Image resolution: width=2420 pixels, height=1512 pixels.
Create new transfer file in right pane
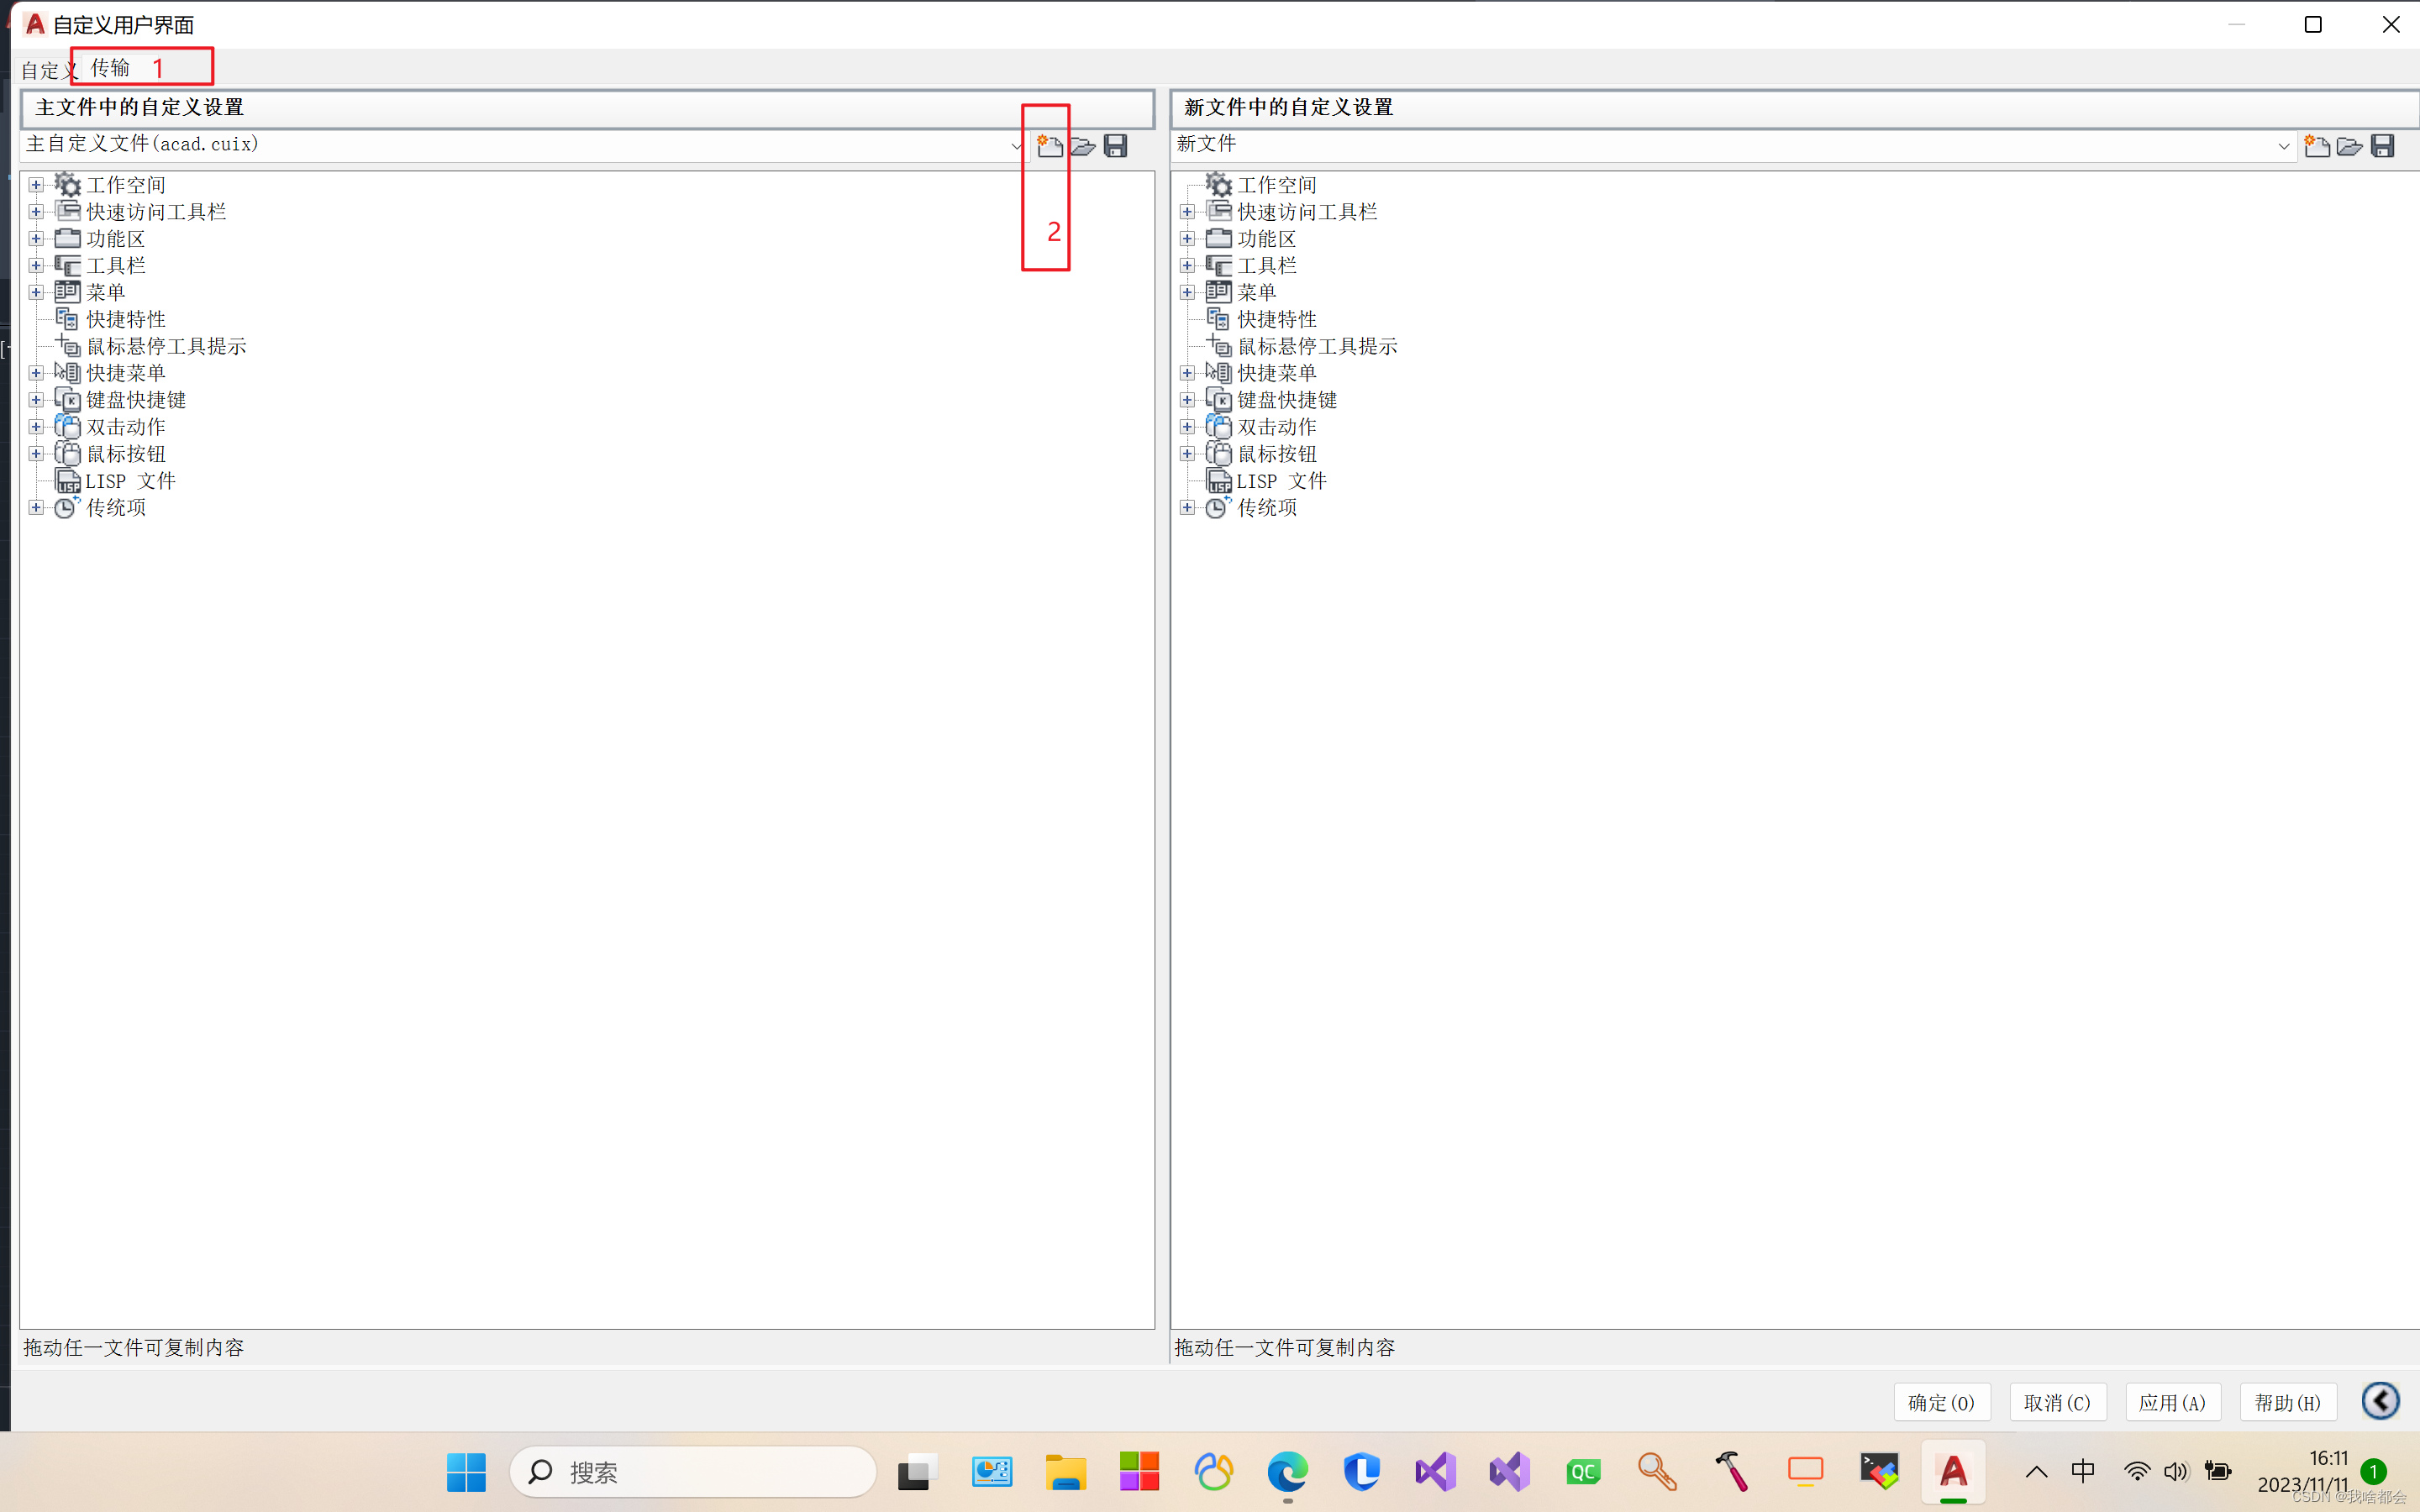pyautogui.click(x=2316, y=146)
